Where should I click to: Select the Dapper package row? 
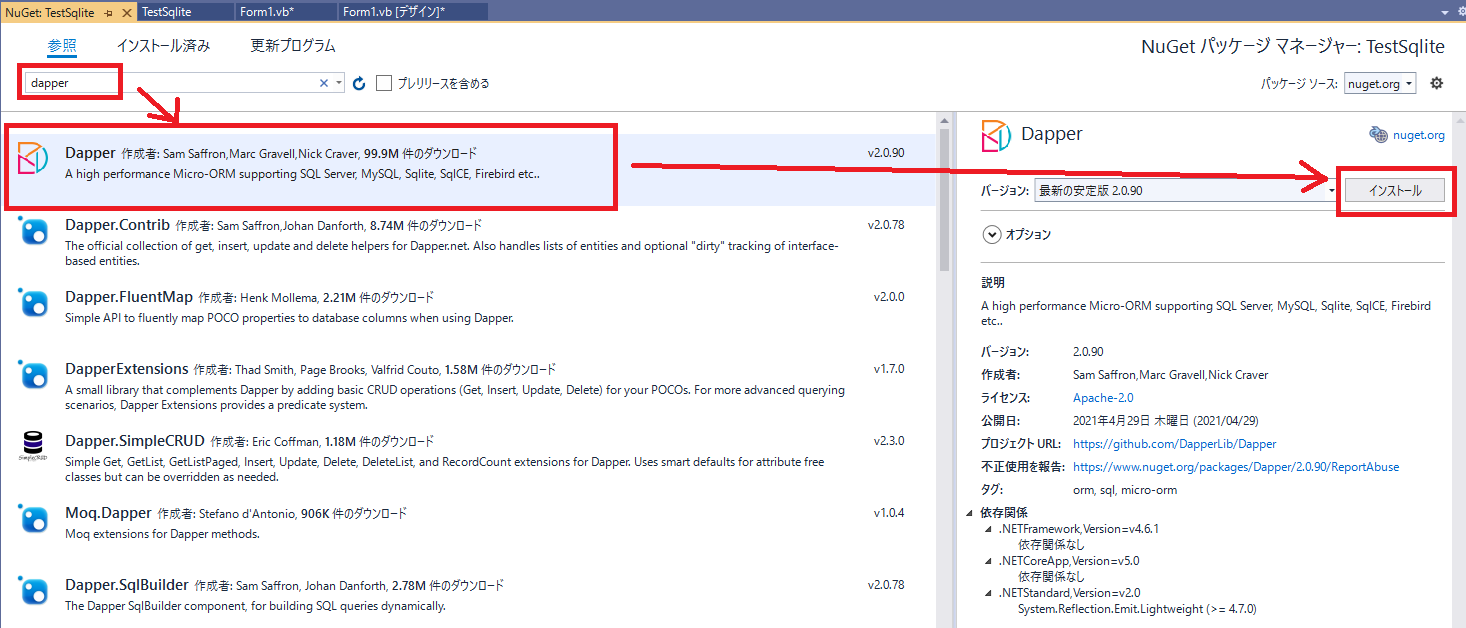[470, 170]
